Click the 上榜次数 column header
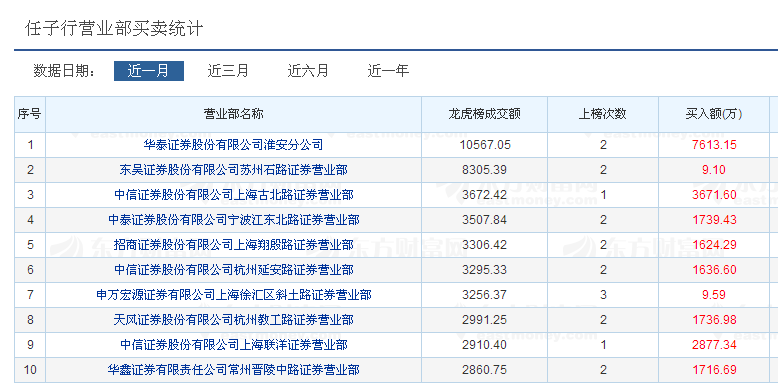Screen dimensions: 778x383 603,114
